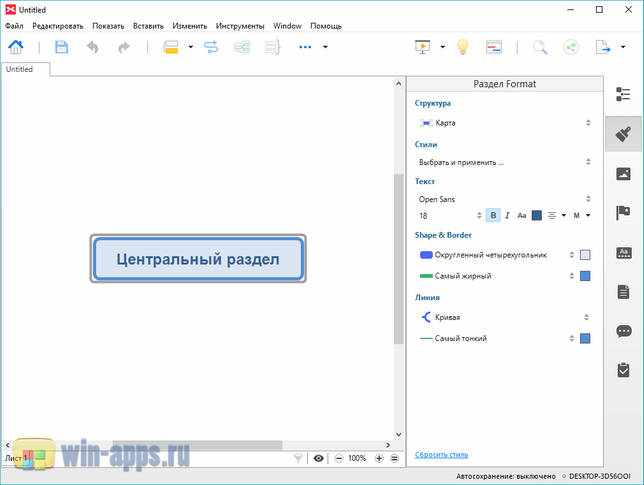Open the Comments bubble sidebar panel
Image resolution: width=644 pixels, height=485 pixels.
point(624,331)
